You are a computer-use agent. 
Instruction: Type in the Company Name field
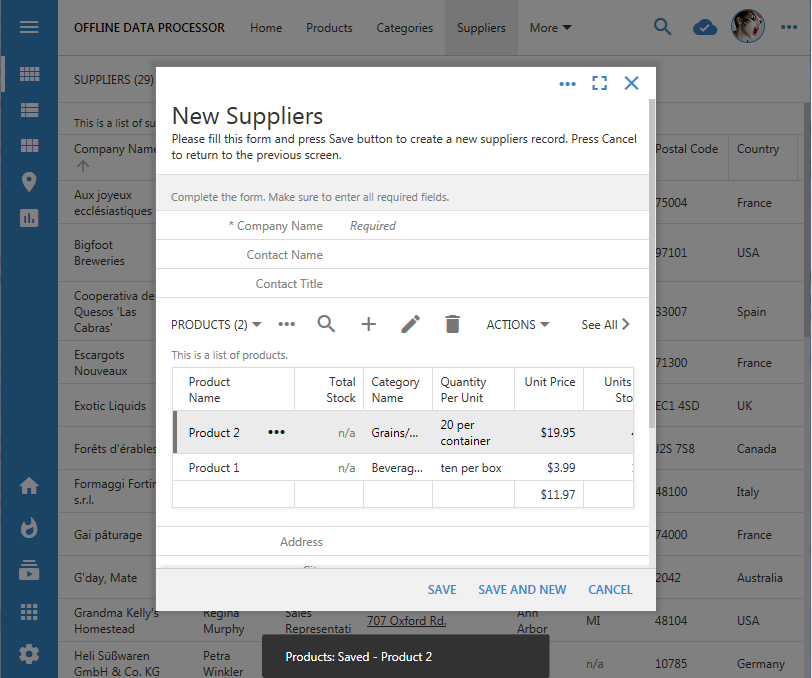coord(480,226)
